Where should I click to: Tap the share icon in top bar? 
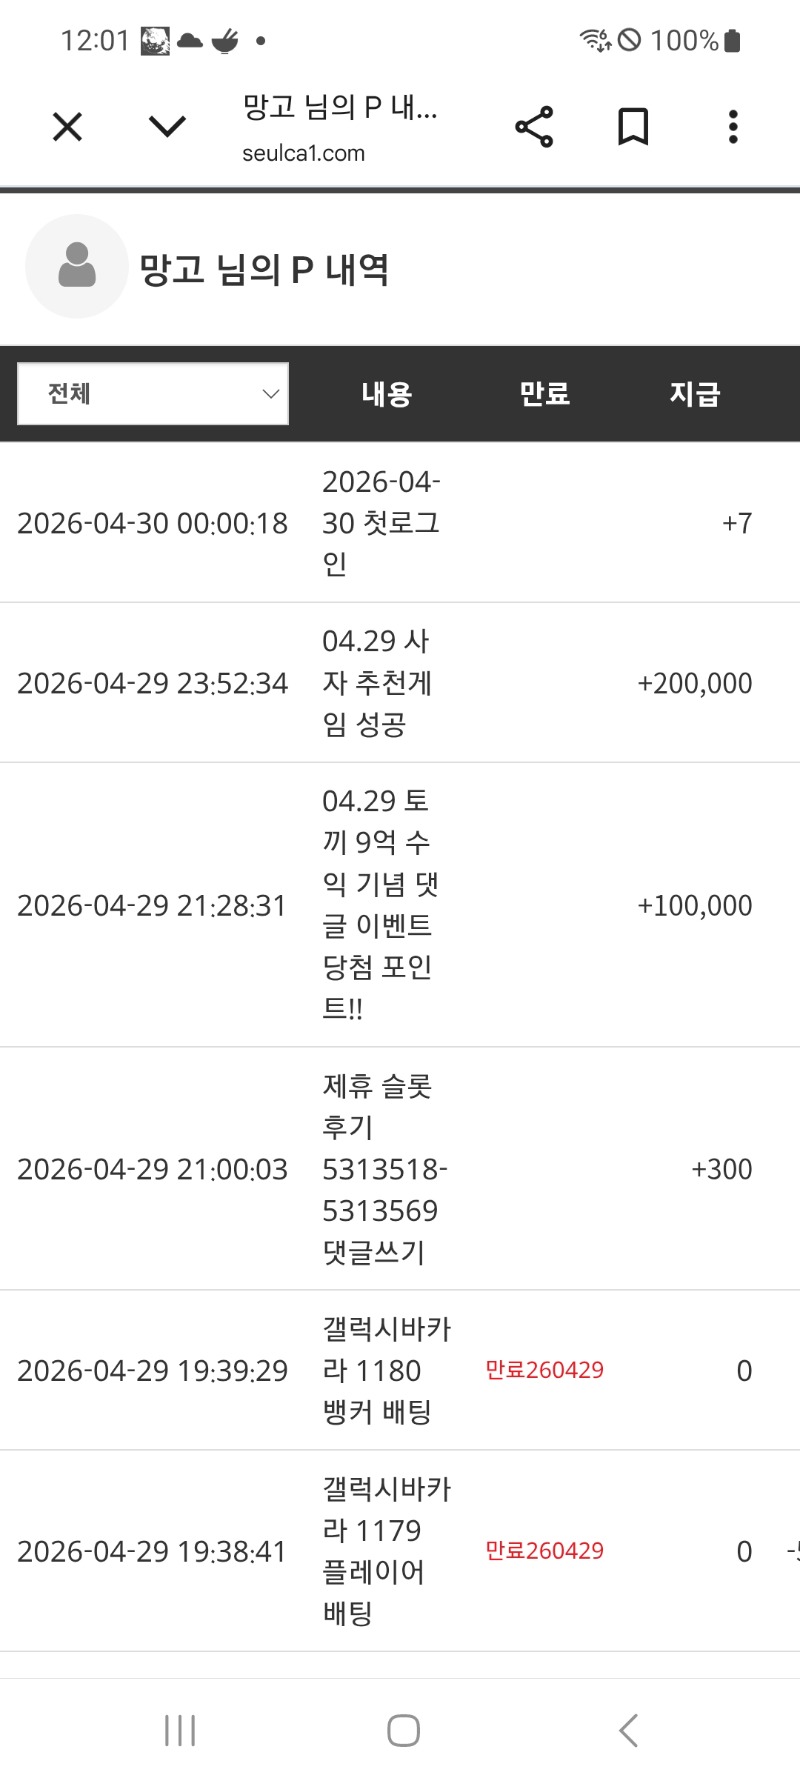click(x=534, y=127)
